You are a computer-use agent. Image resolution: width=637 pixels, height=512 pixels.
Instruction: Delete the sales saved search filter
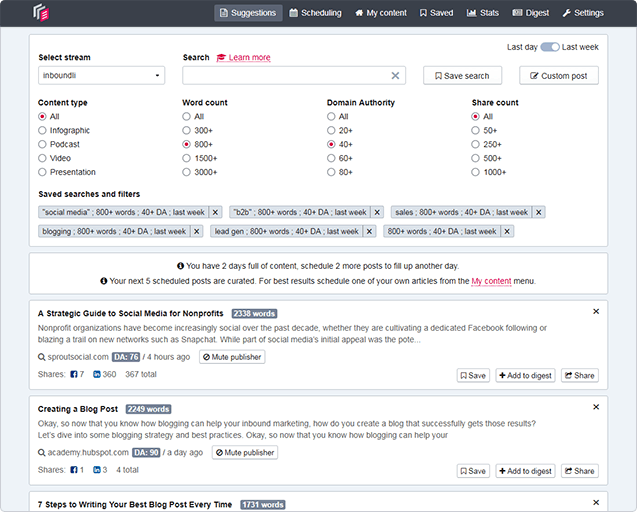click(x=538, y=212)
